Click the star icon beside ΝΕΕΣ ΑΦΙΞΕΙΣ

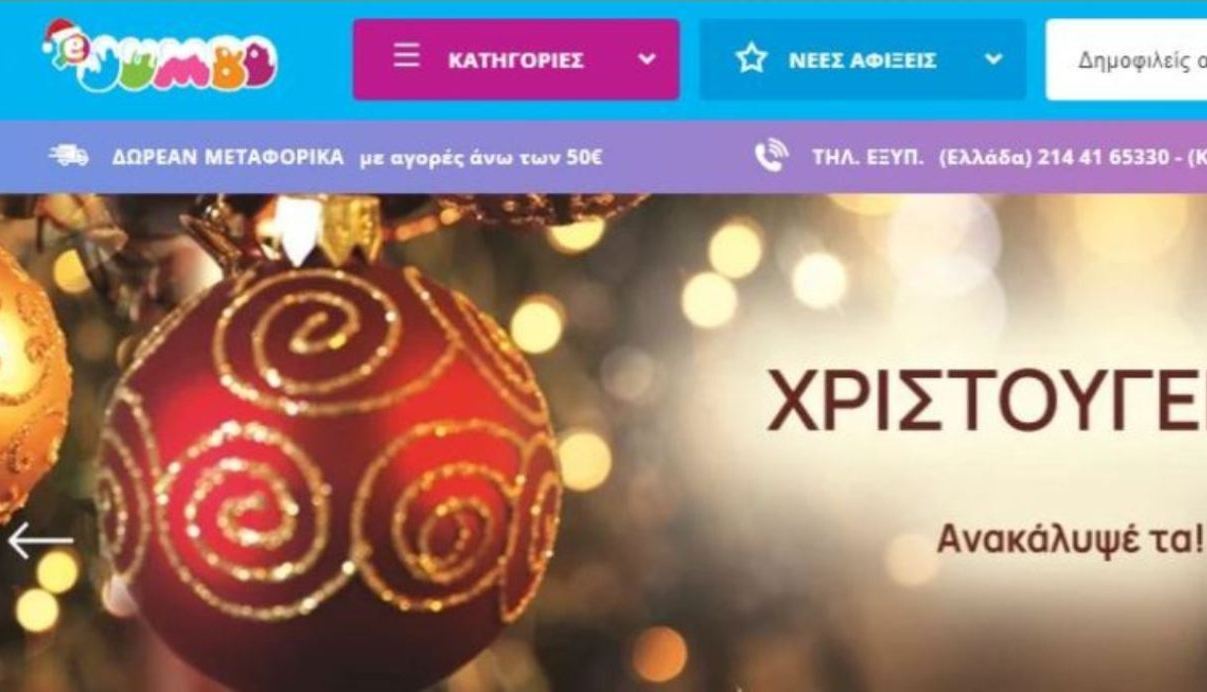pyautogui.click(x=751, y=60)
